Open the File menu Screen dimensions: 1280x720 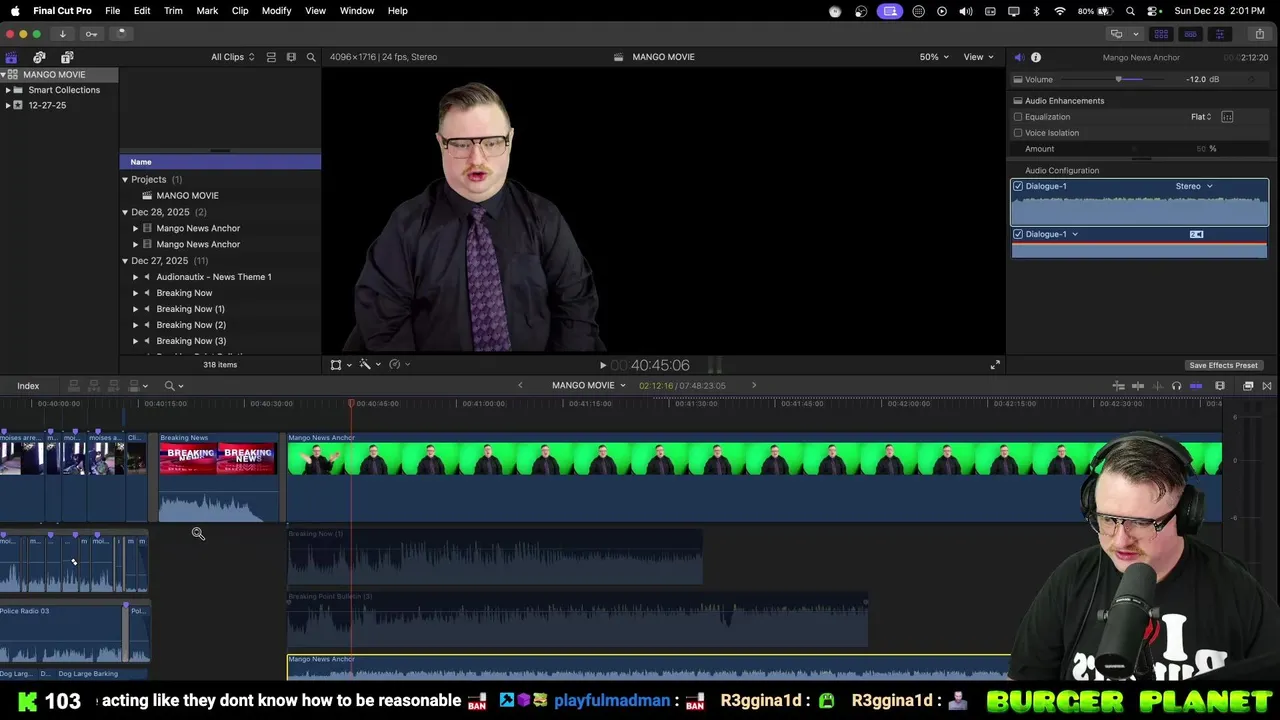(x=113, y=11)
